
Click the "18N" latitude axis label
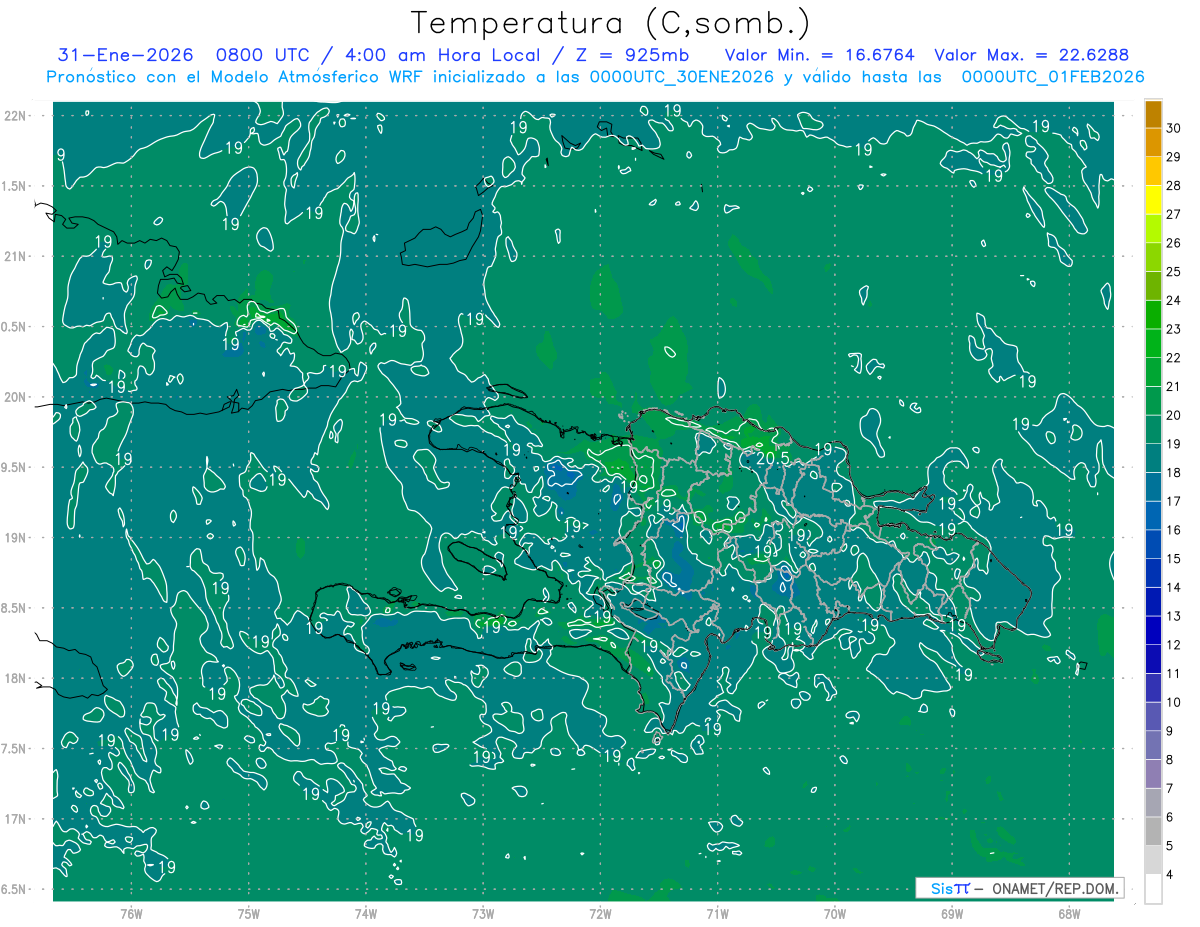coord(16,679)
